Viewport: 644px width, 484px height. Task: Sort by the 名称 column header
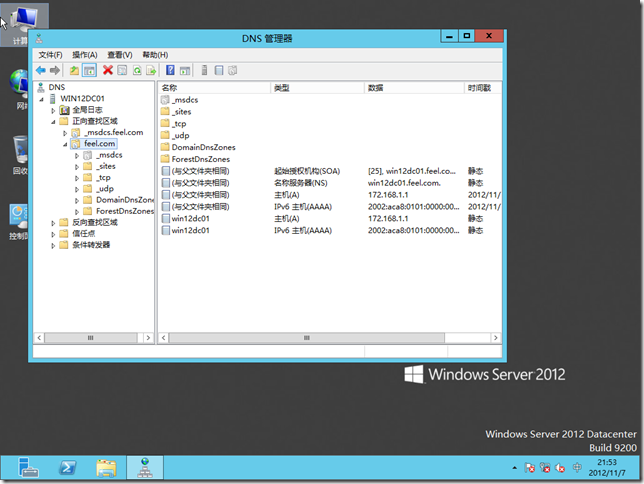point(214,88)
